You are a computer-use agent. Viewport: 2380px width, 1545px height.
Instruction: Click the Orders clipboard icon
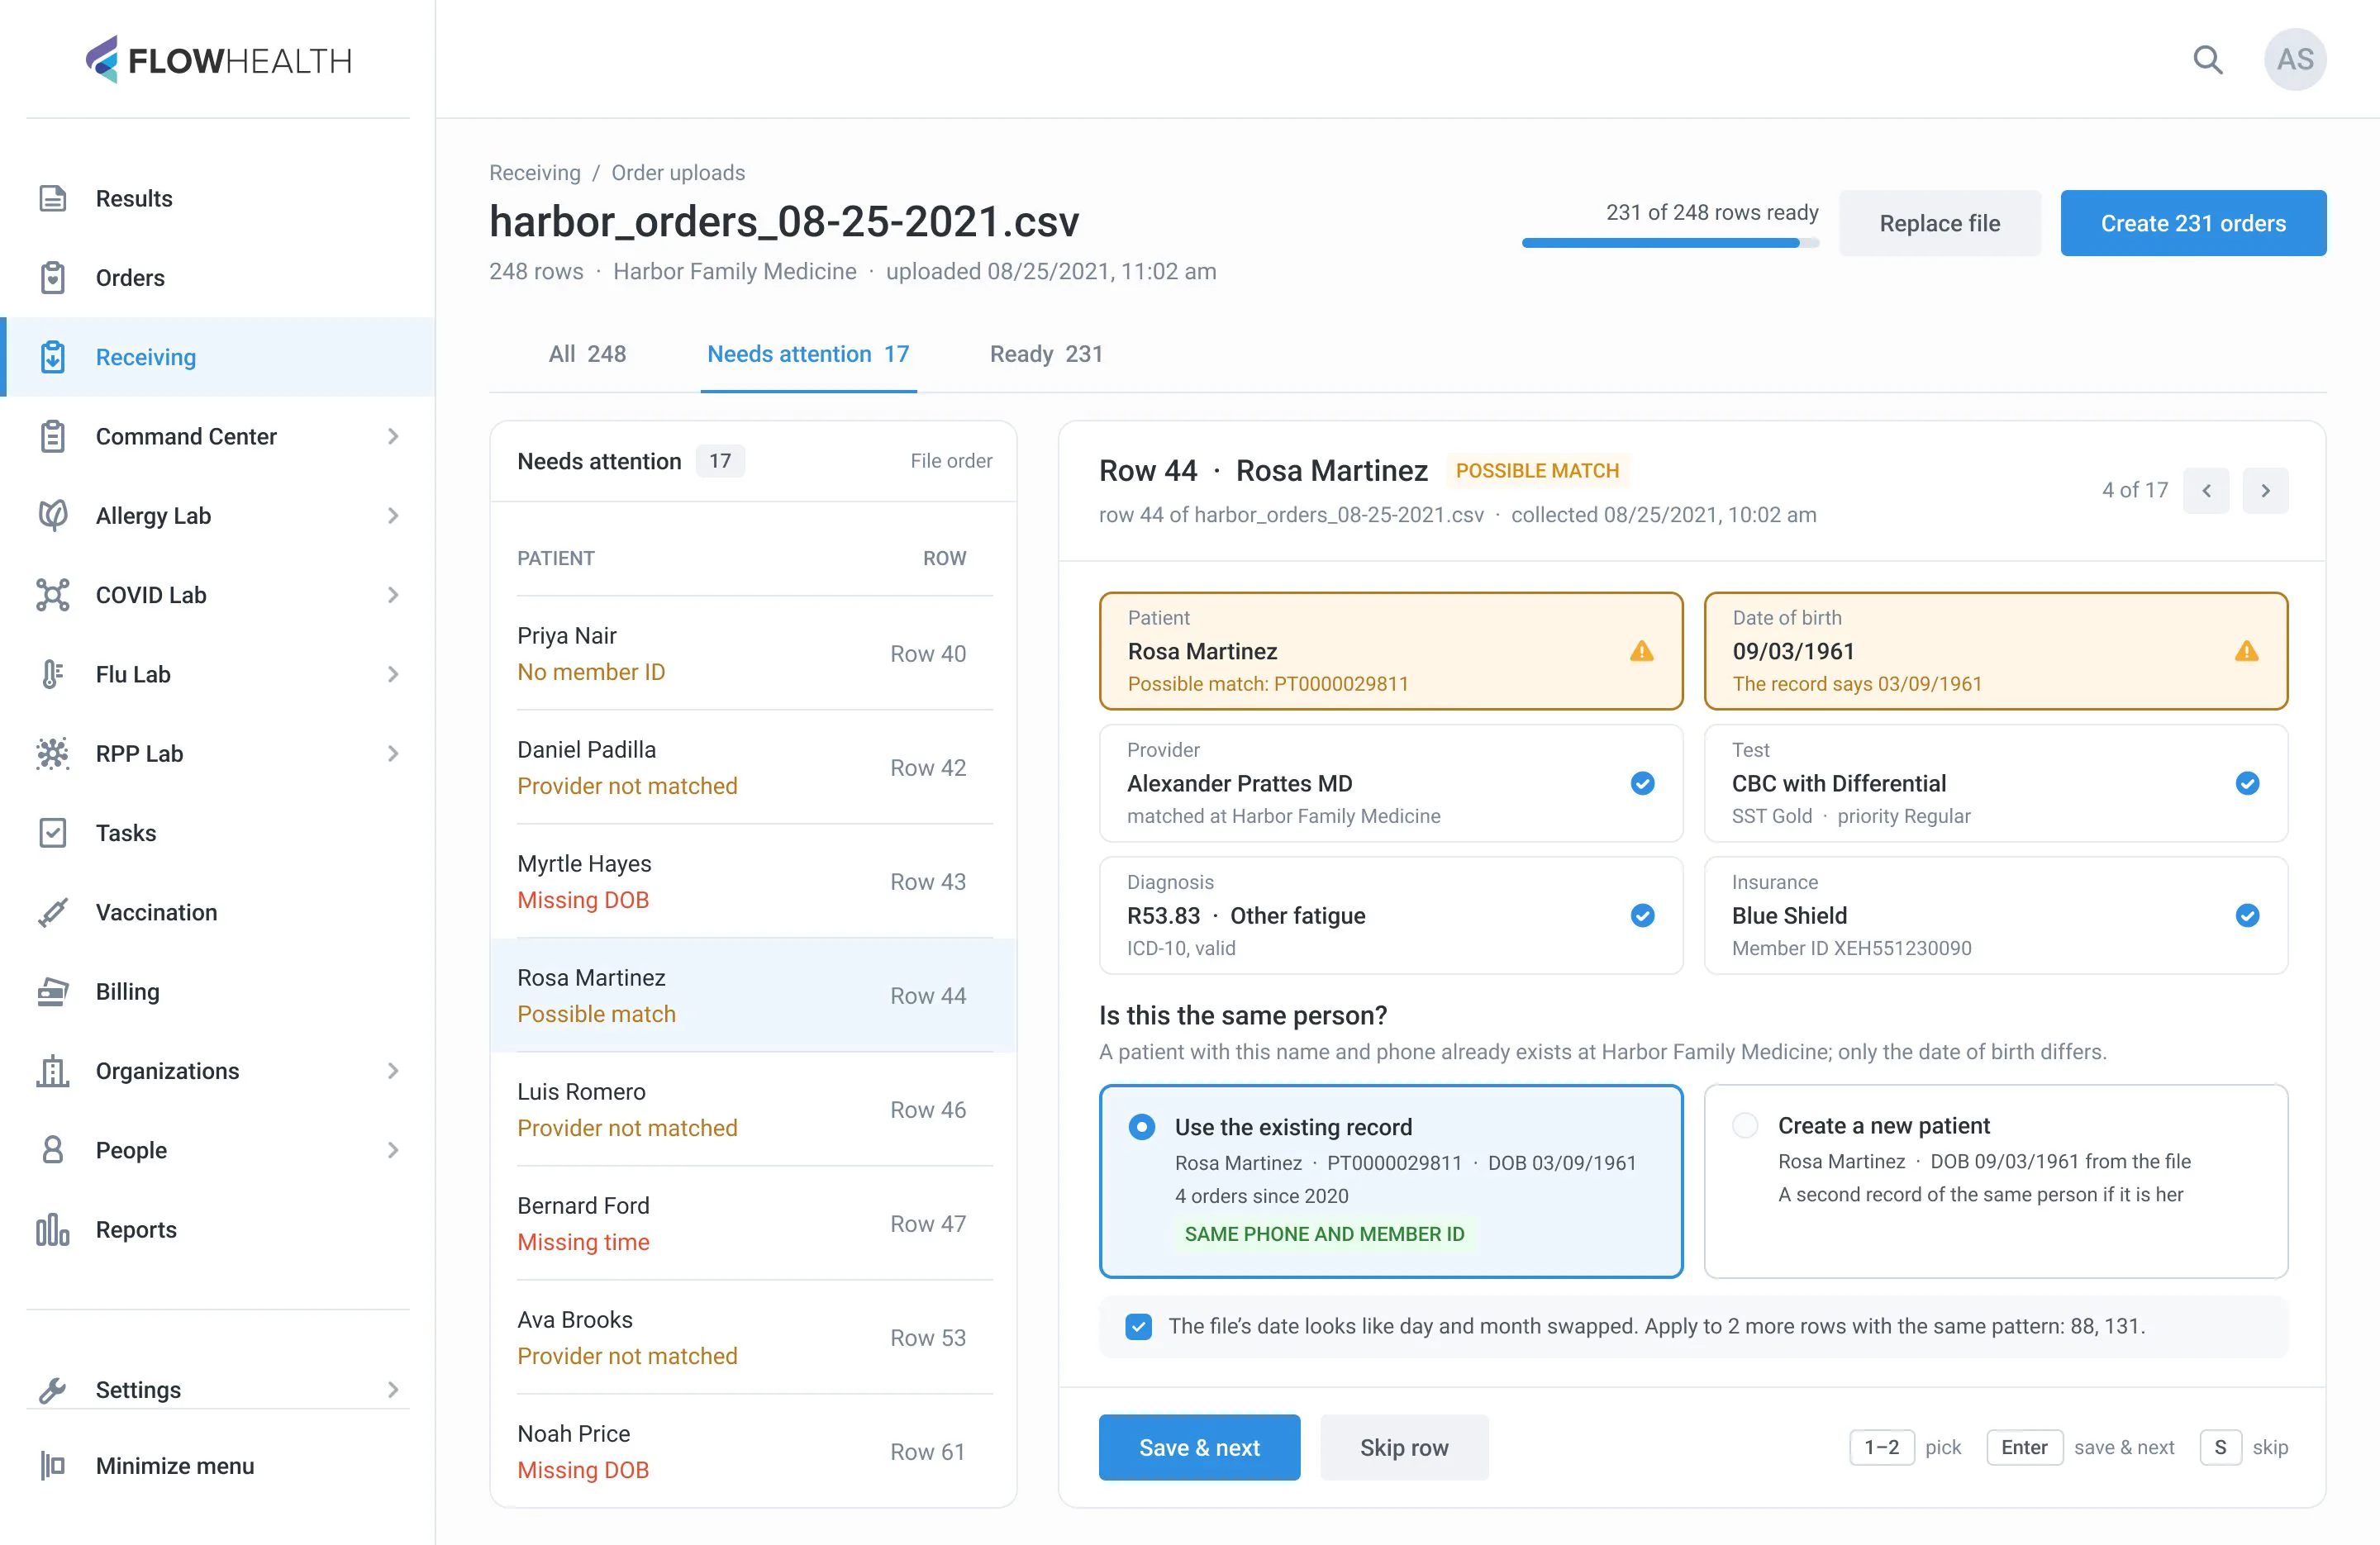(x=53, y=277)
